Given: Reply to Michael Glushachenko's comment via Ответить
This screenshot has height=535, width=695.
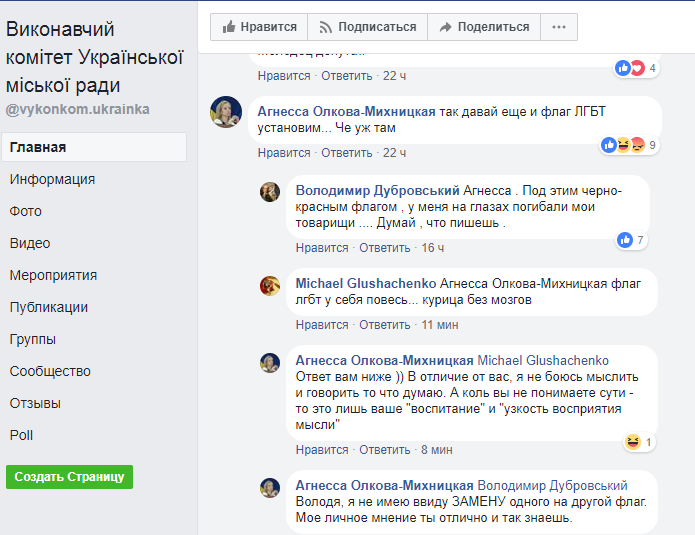Looking at the screenshot, I should pos(384,325).
